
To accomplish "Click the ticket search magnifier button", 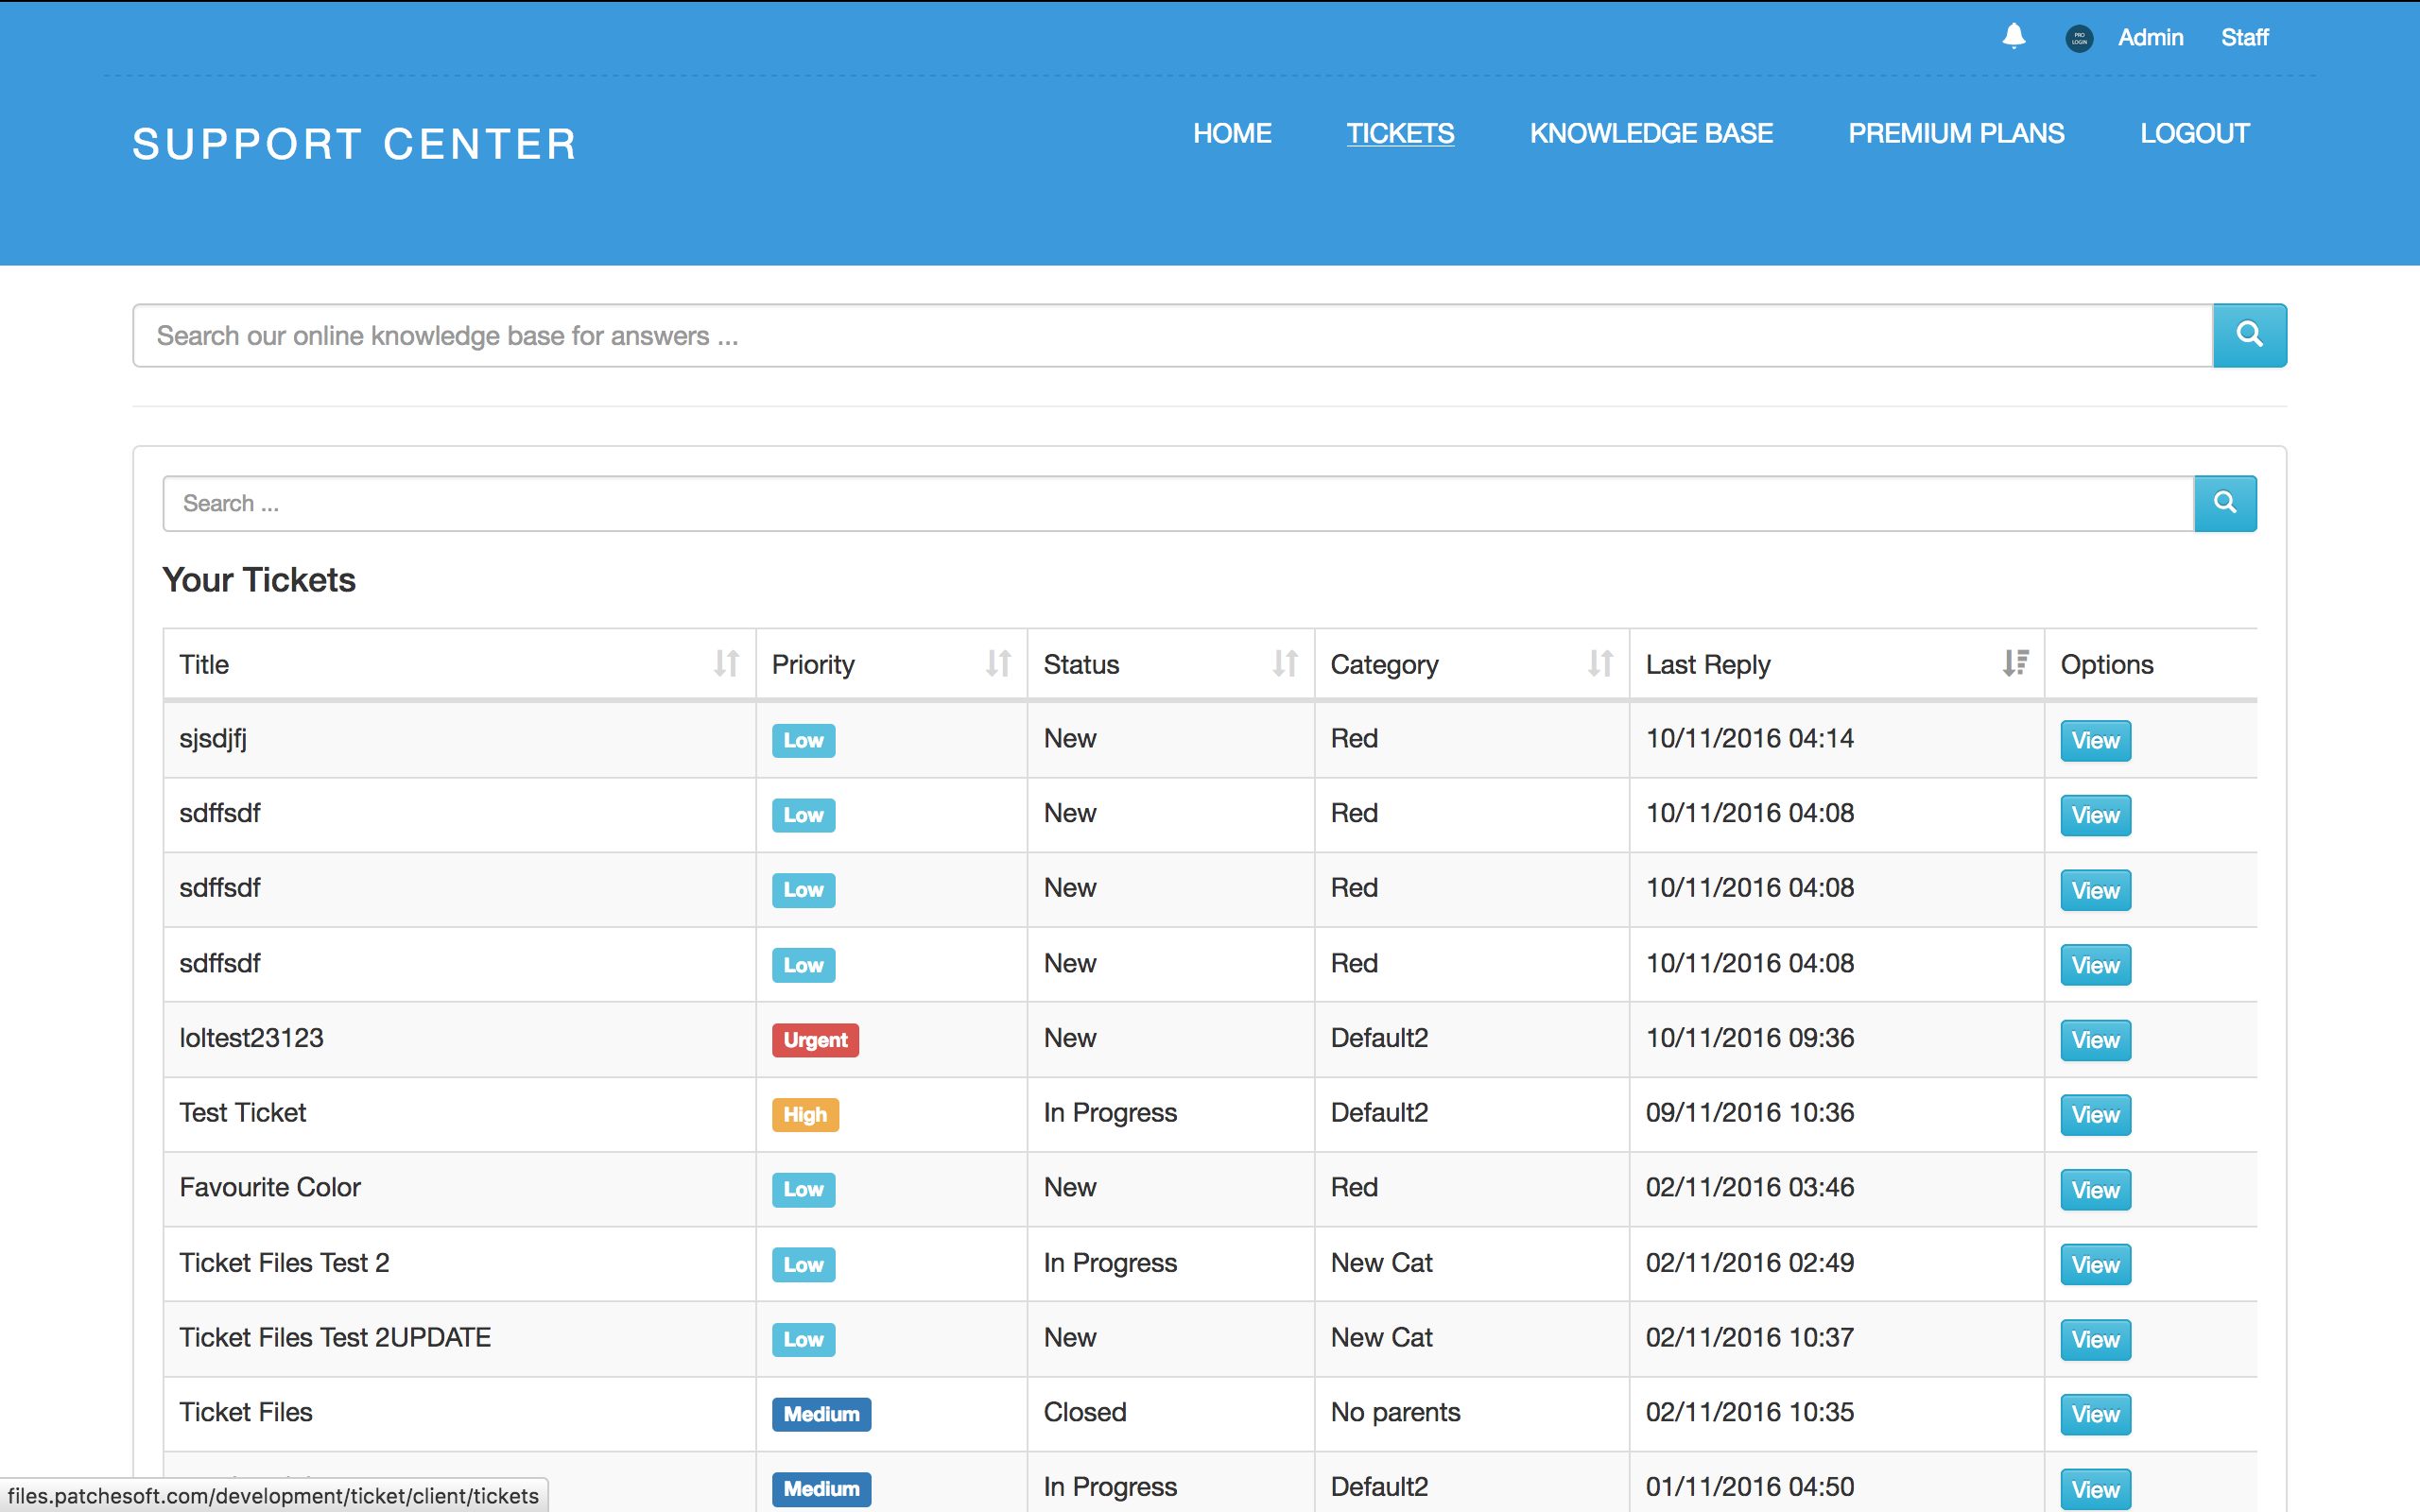I will tap(2224, 503).
